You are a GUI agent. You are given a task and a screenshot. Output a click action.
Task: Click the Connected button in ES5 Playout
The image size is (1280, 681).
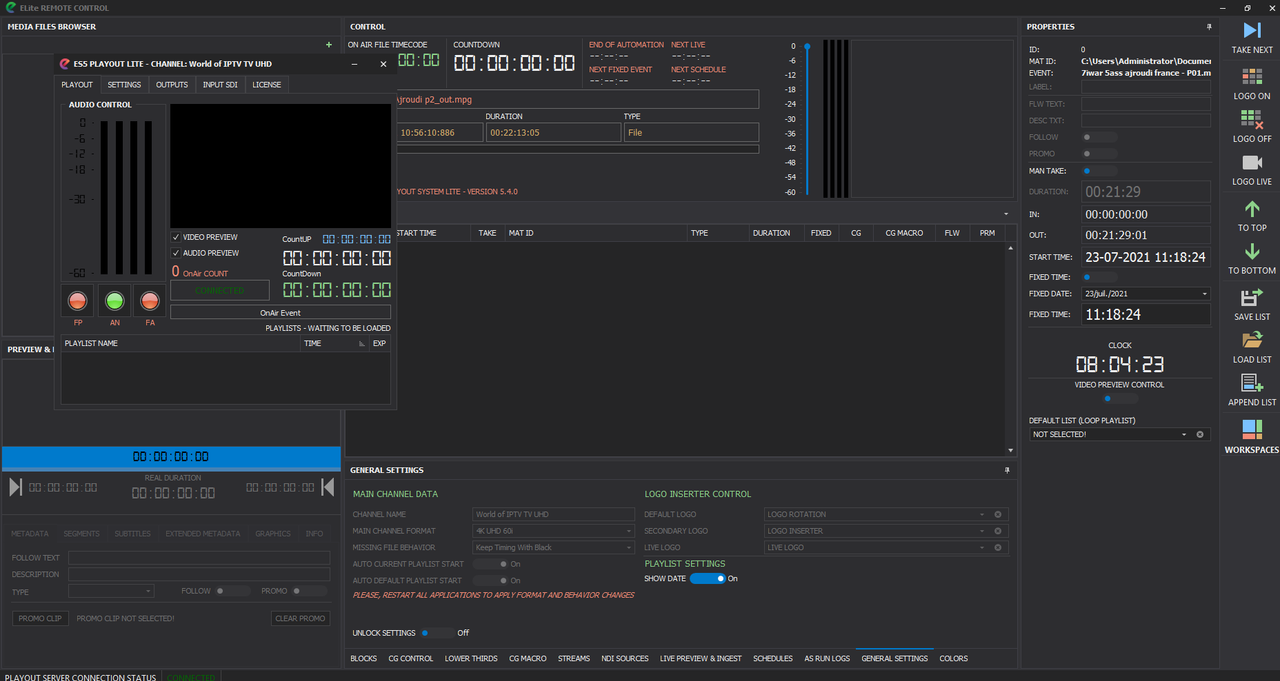220,290
